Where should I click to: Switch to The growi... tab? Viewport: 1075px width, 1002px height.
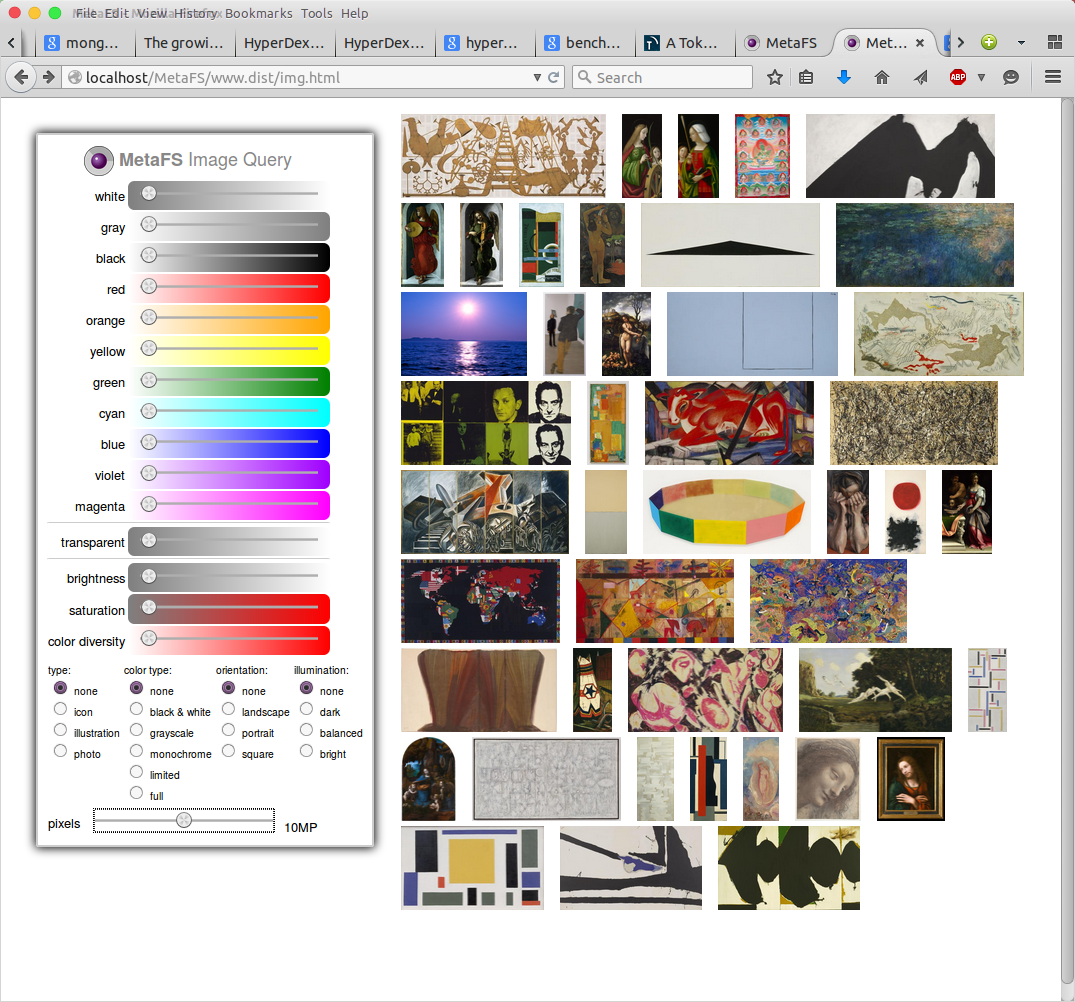point(183,42)
